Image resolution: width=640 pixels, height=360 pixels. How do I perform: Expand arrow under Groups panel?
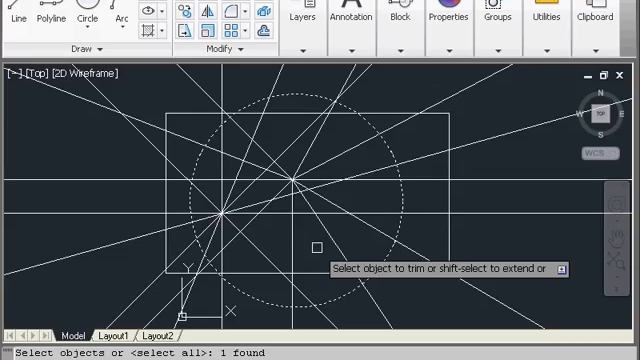point(498,51)
